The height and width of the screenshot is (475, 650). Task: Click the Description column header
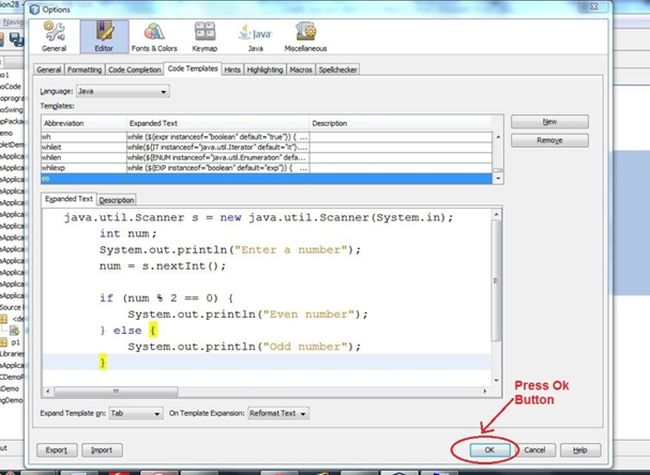pos(400,124)
